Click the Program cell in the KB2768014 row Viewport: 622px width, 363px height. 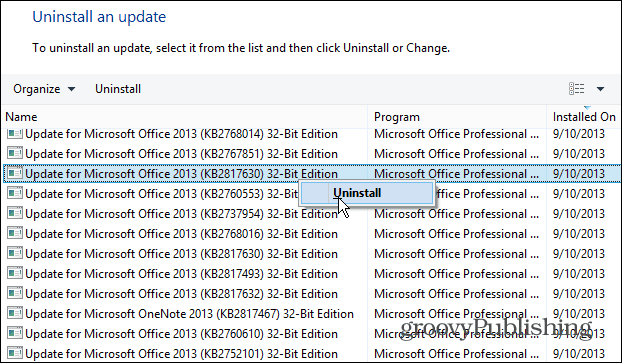pyautogui.click(x=456, y=134)
